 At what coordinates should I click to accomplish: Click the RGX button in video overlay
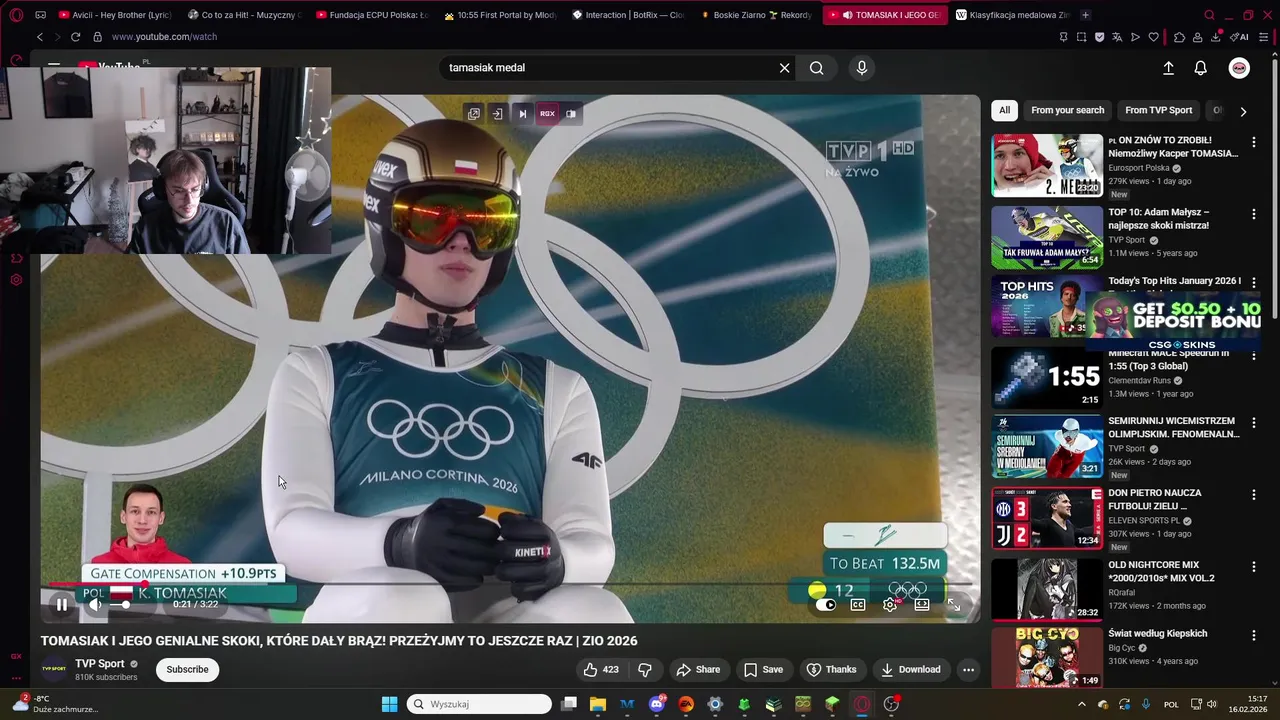pyautogui.click(x=547, y=114)
